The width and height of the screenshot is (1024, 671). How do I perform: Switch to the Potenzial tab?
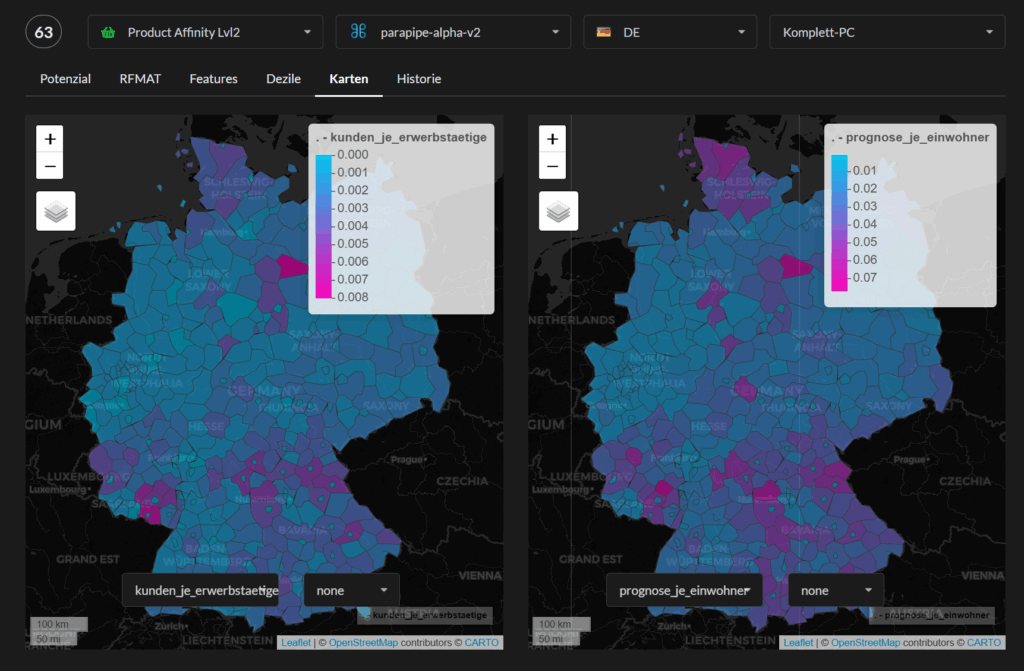pyautogui.click(x=65, y=79)
